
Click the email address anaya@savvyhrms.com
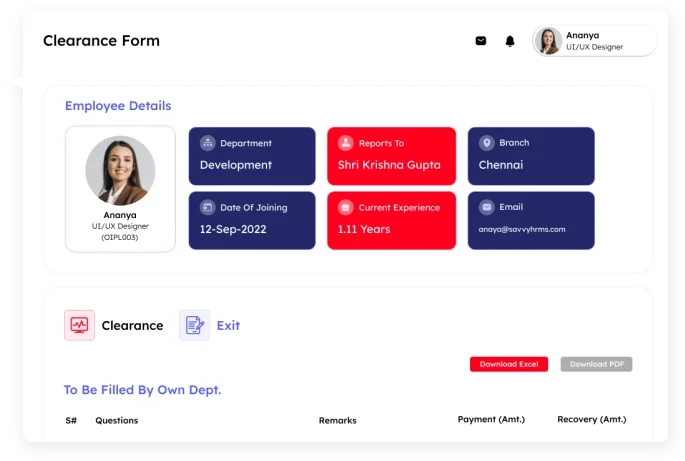pyautogui.click(x=522, y=229)
